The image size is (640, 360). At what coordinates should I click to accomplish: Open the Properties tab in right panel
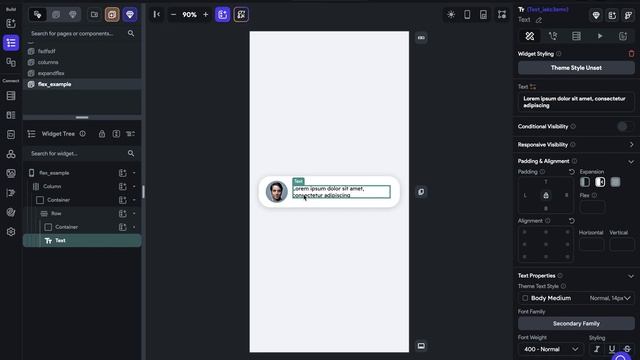pos(530,36)
